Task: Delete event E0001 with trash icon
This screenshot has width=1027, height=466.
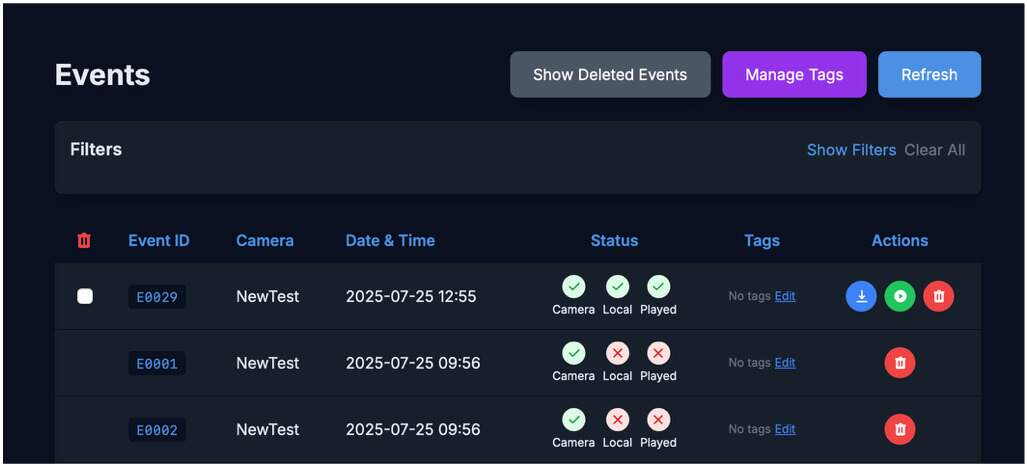Action: pos(900,363)
